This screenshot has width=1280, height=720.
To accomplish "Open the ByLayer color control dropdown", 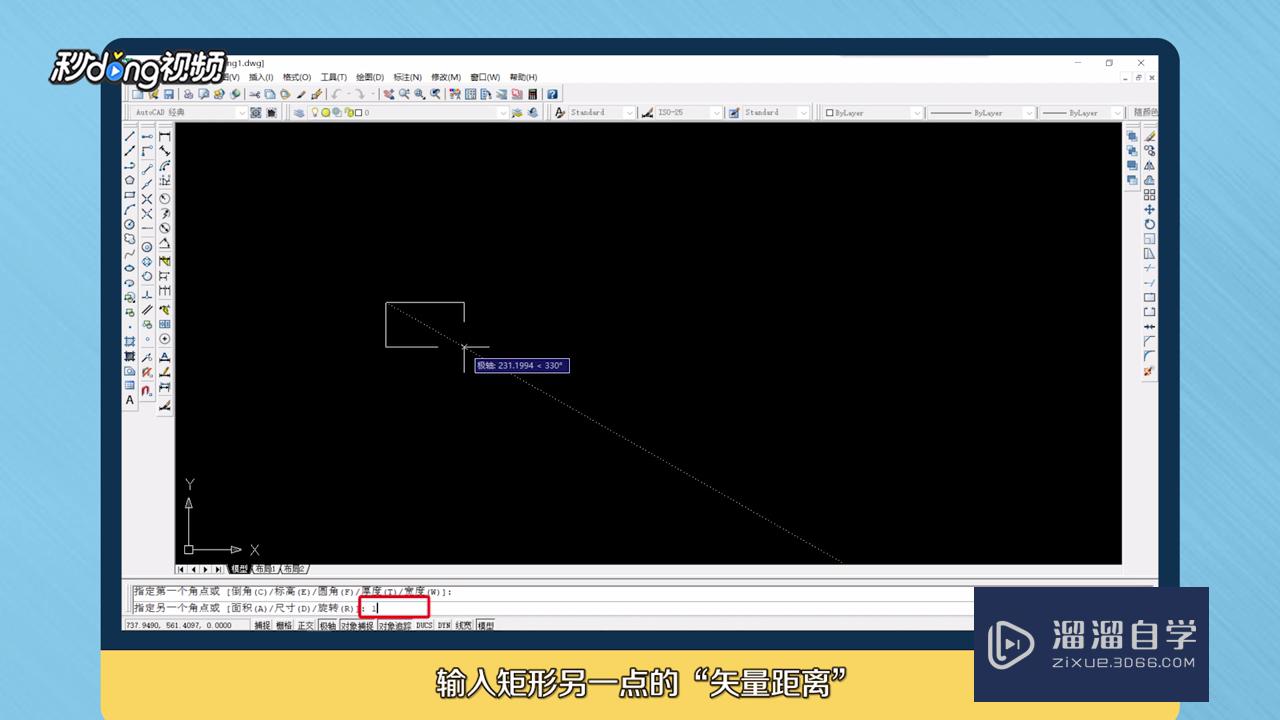I will [873, 113].
